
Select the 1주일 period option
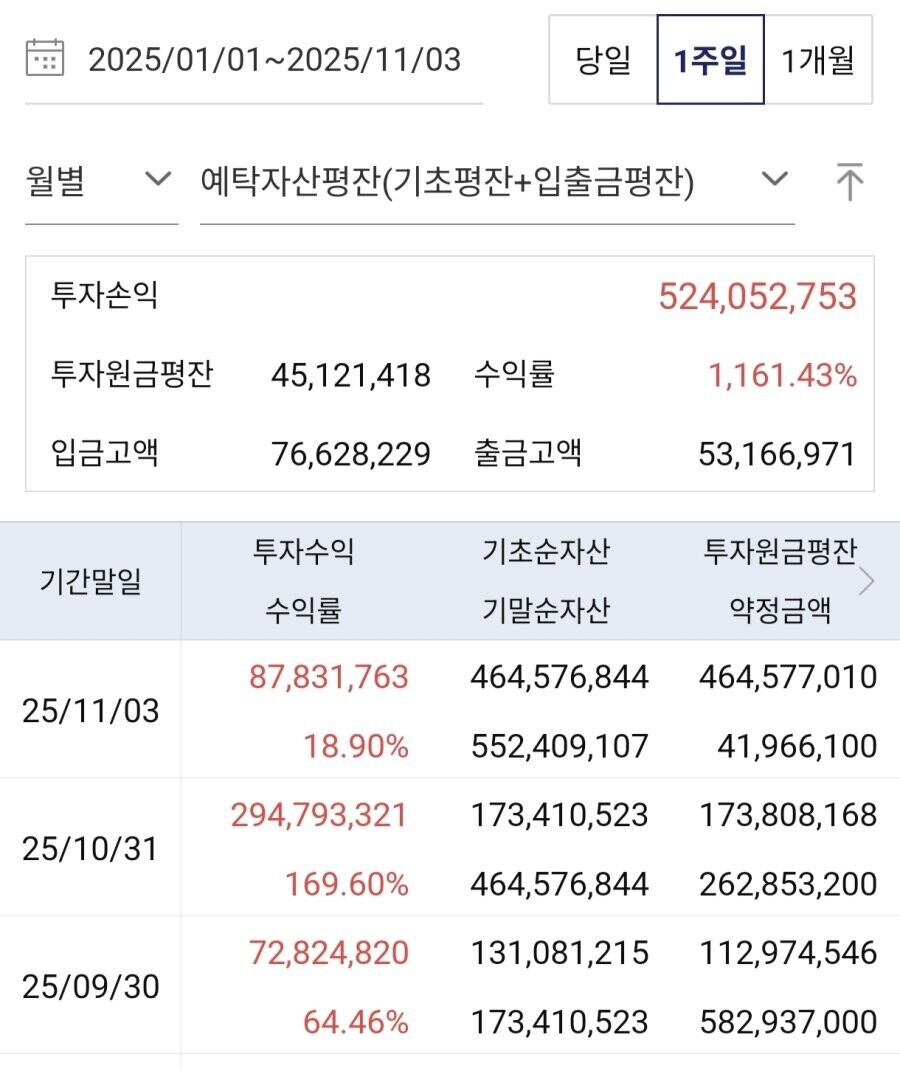(710, 60)
